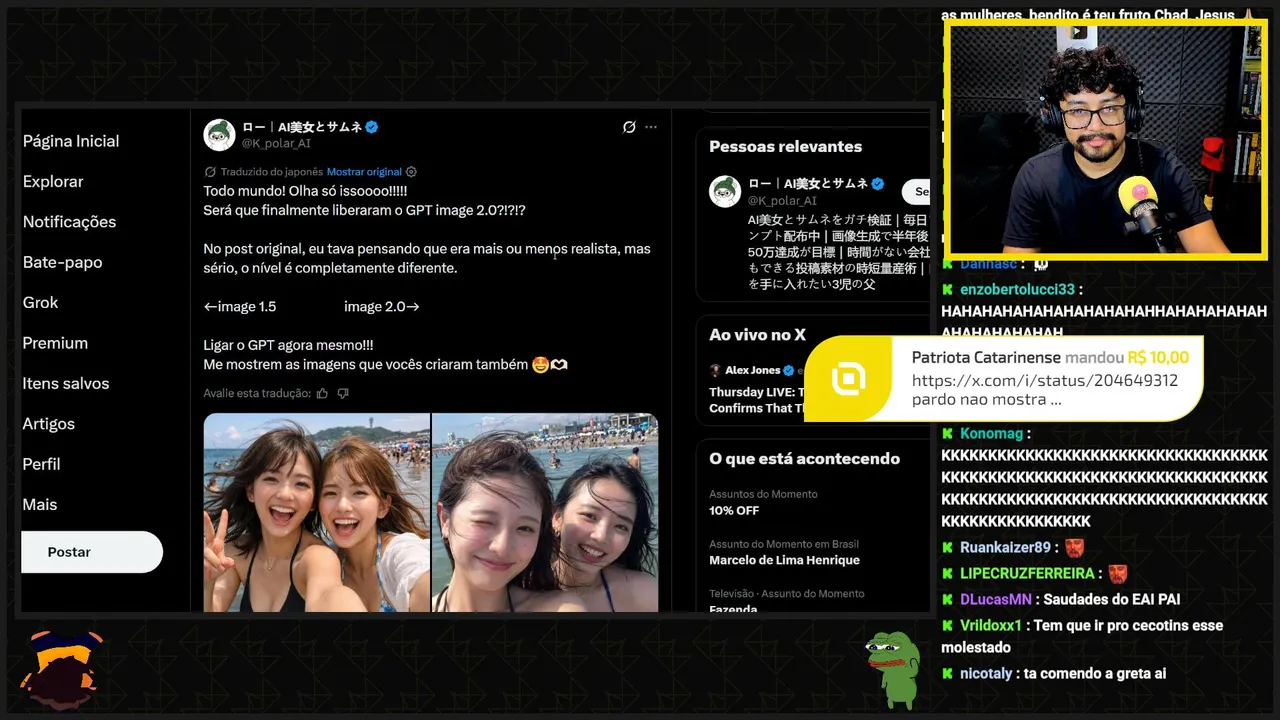Rate the translation with thumbs down
Viewport: 1280px width, 720px height.
tap(343, 393)
